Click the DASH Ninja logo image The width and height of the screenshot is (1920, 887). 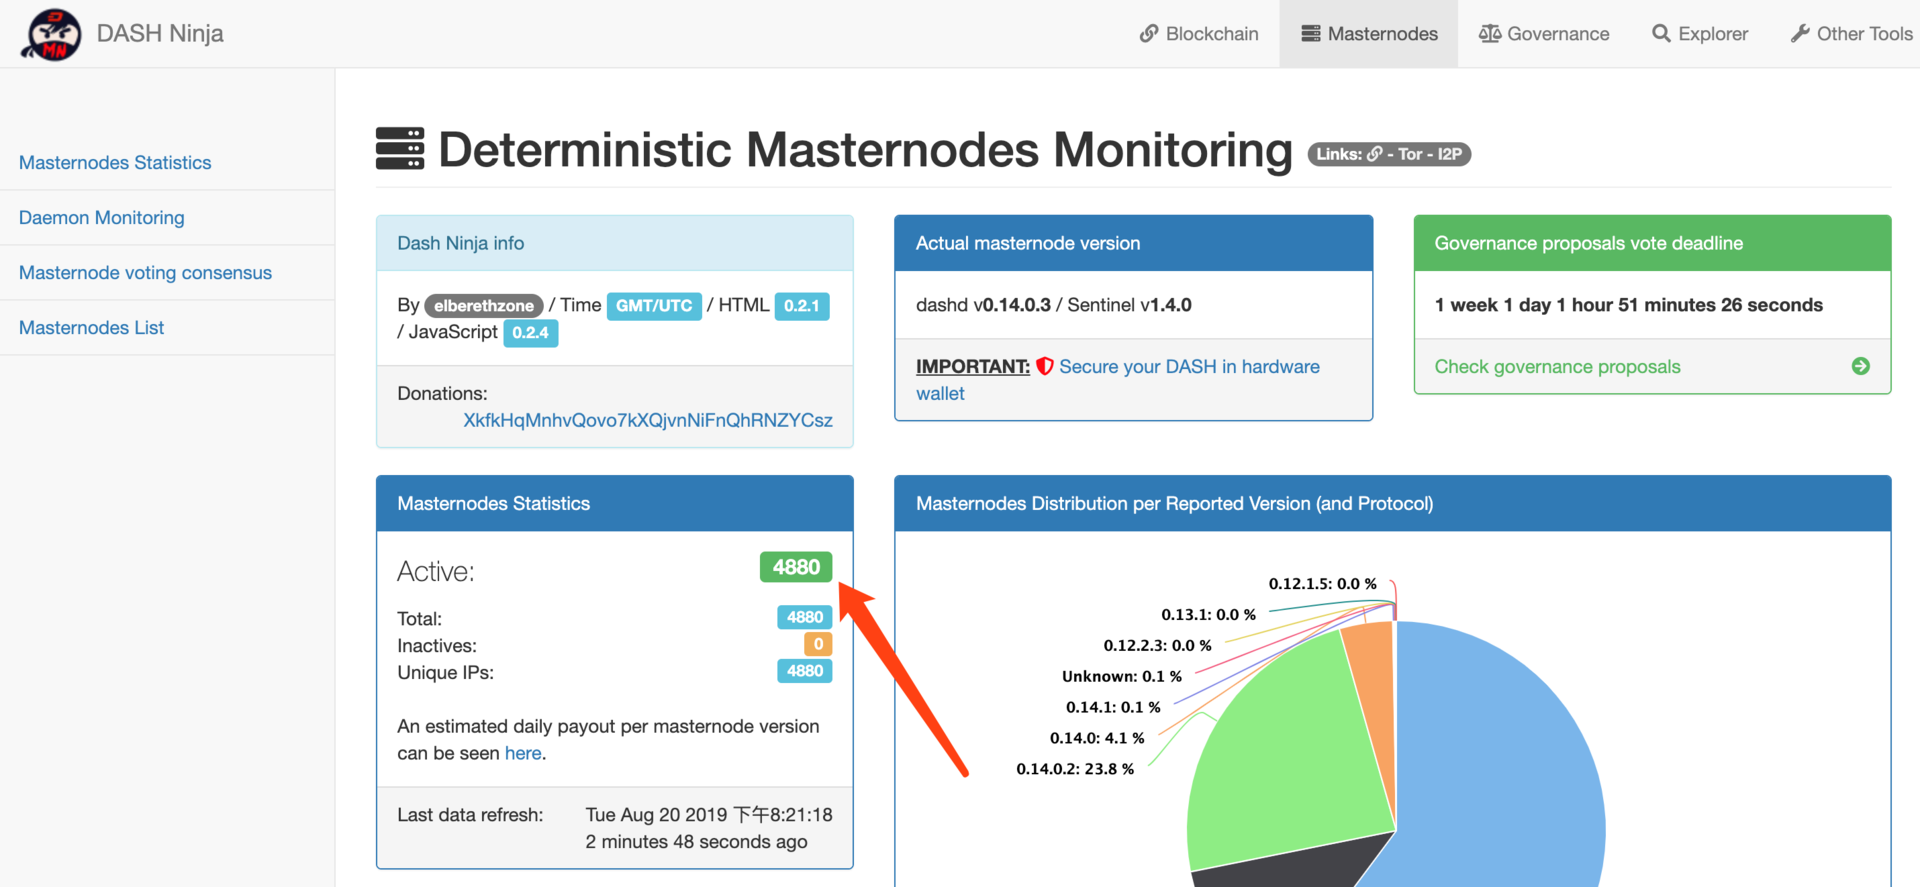click(x=51, y=34)
